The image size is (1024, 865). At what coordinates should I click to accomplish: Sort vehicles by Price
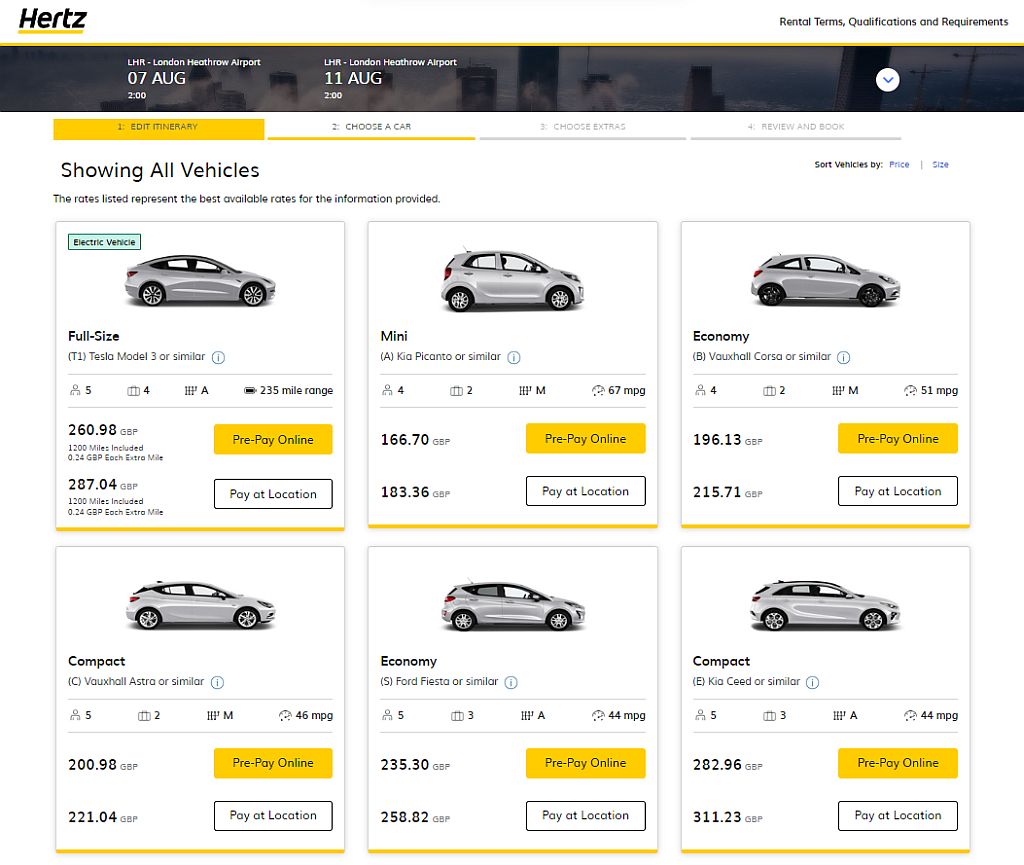899,164
